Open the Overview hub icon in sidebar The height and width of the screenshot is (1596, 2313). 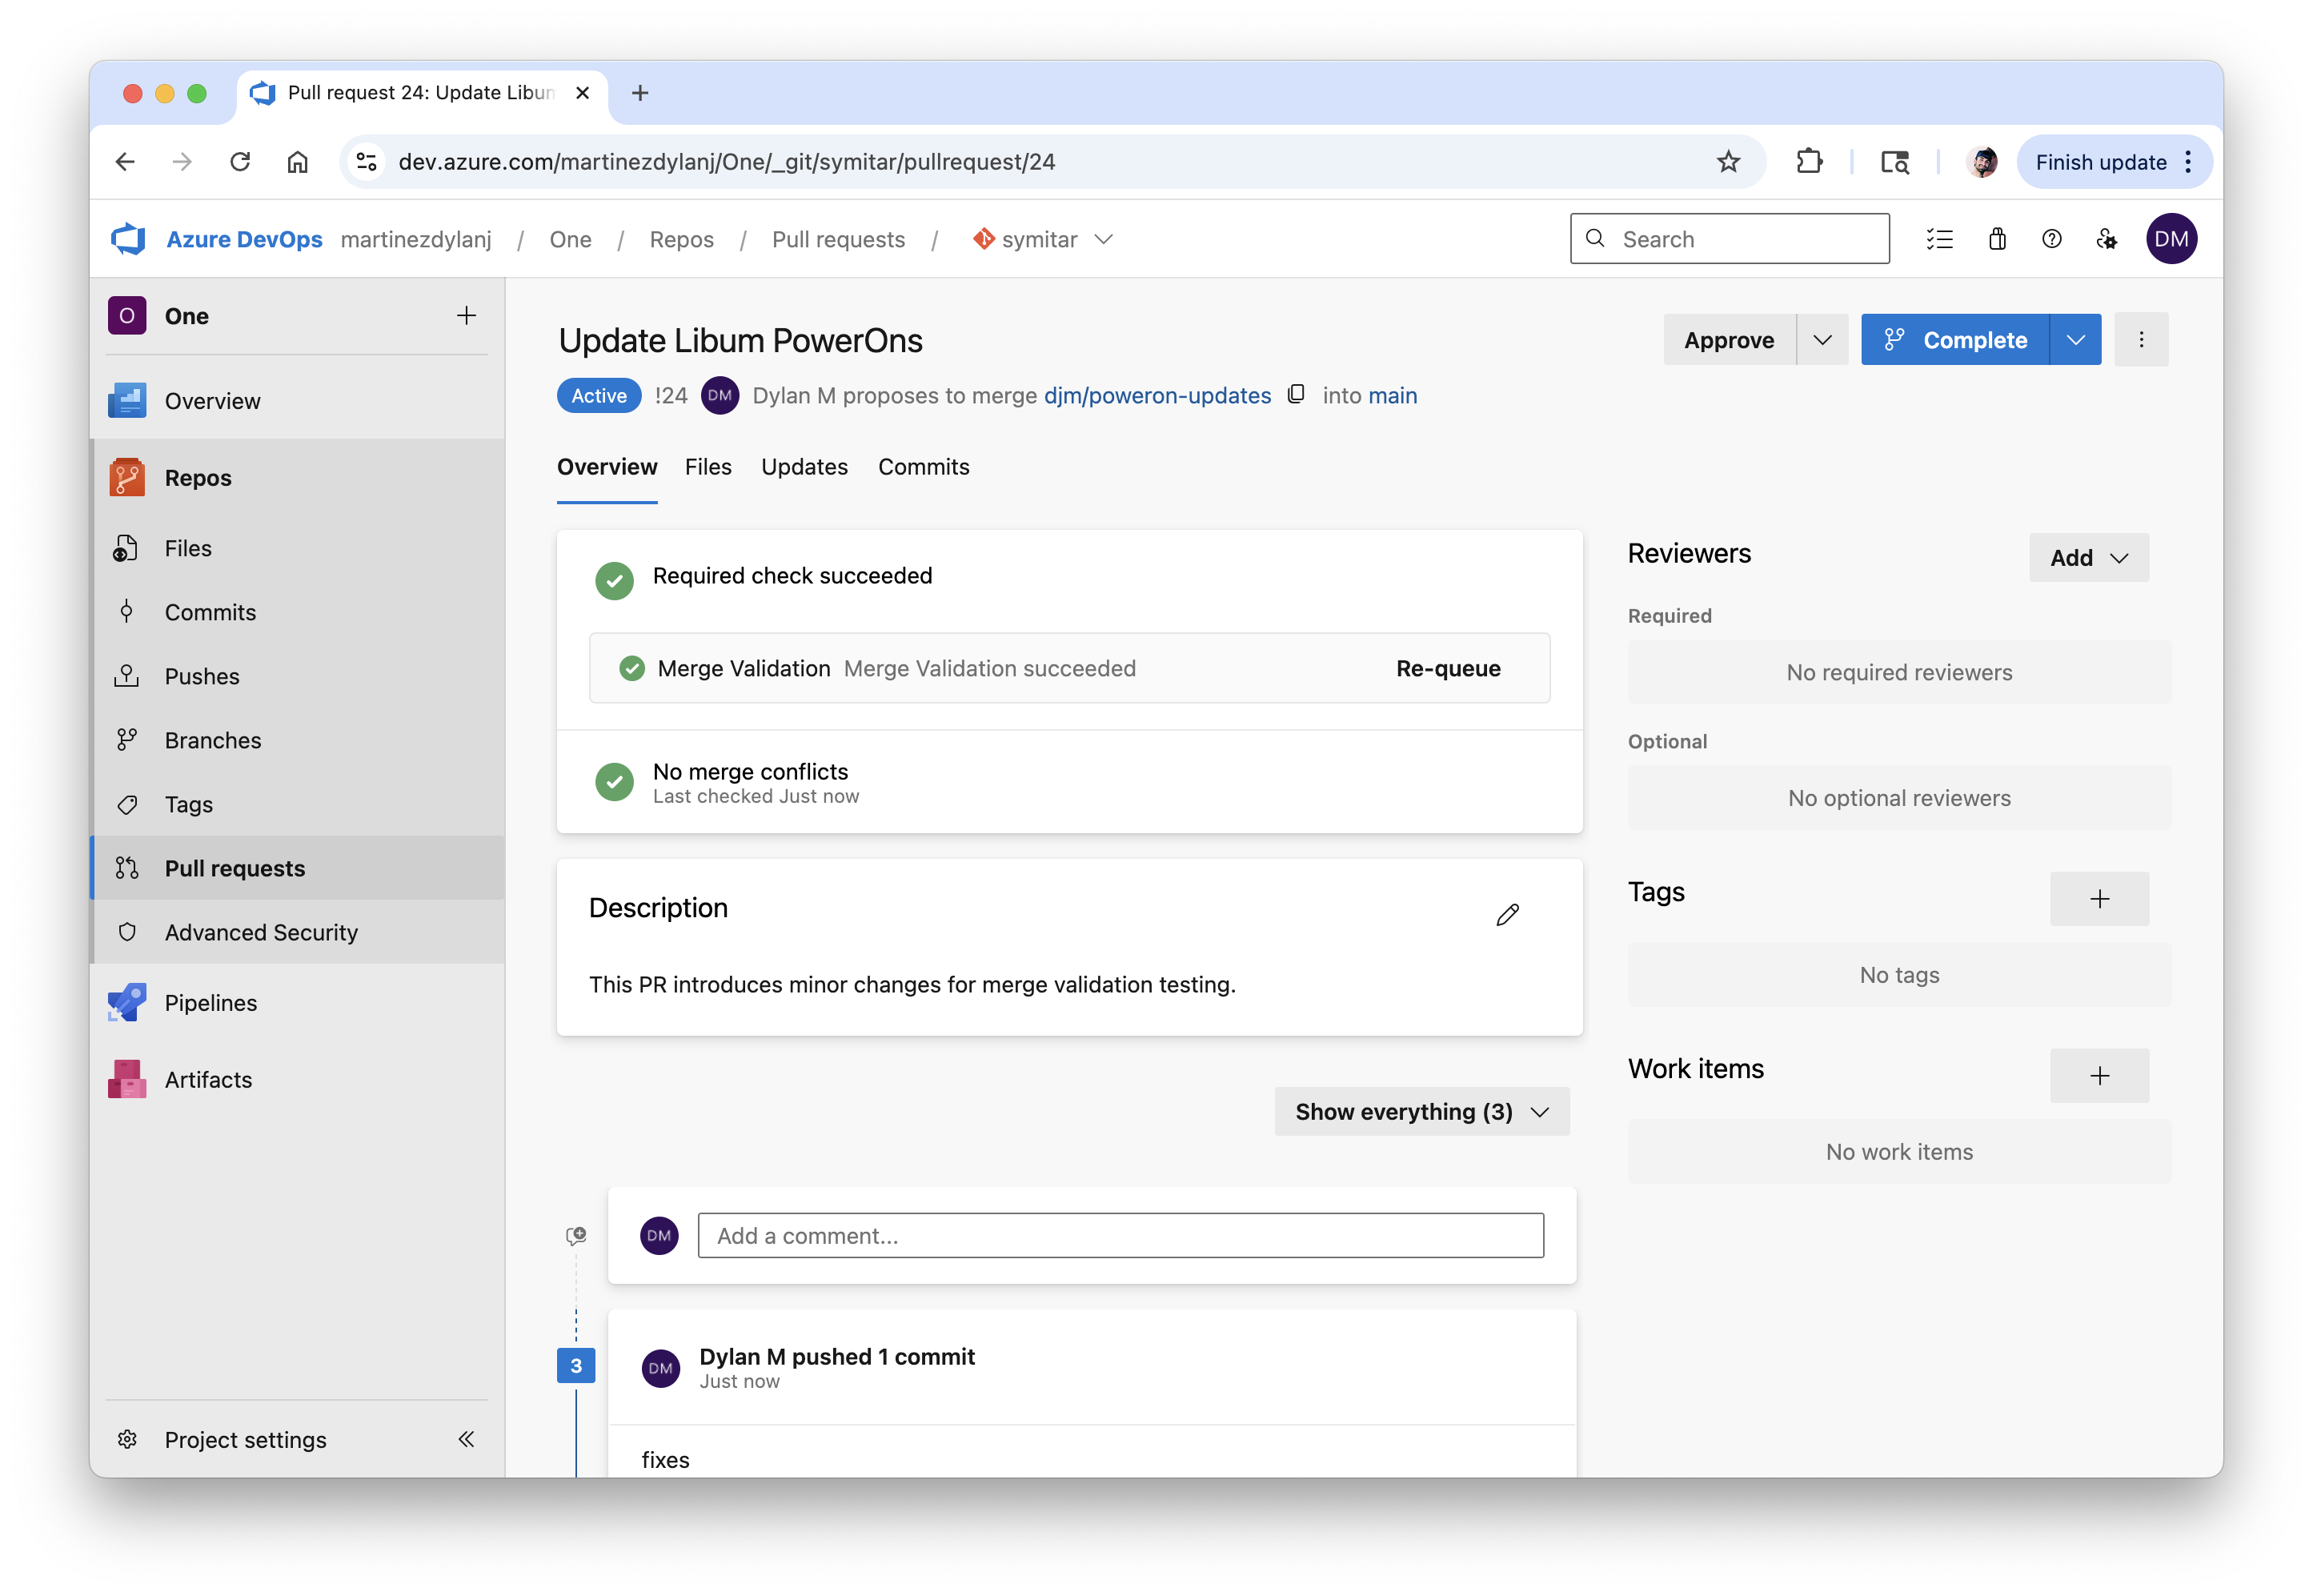[x=127, y=401]
